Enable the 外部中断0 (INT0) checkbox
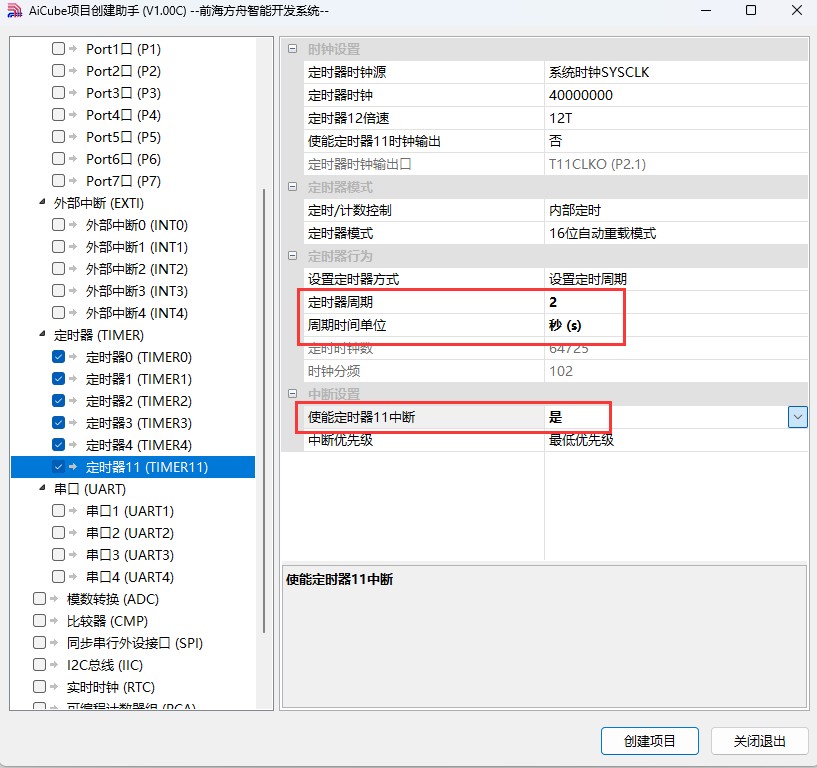Image resolution: width=817 pixels, height=768 pixels. click(x=58, y=225)
